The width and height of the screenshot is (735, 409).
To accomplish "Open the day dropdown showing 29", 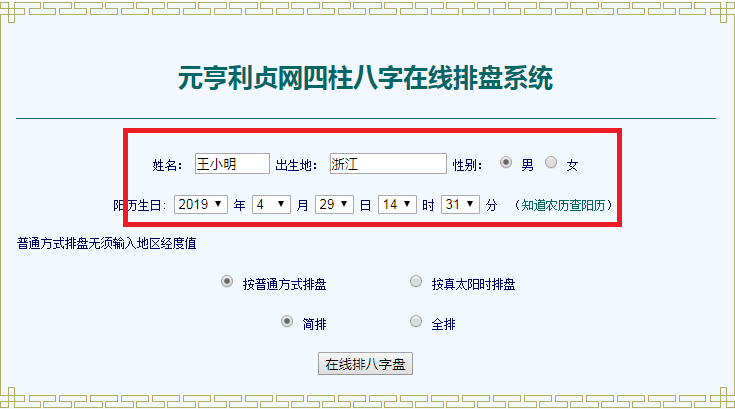I will pos(334,205).
